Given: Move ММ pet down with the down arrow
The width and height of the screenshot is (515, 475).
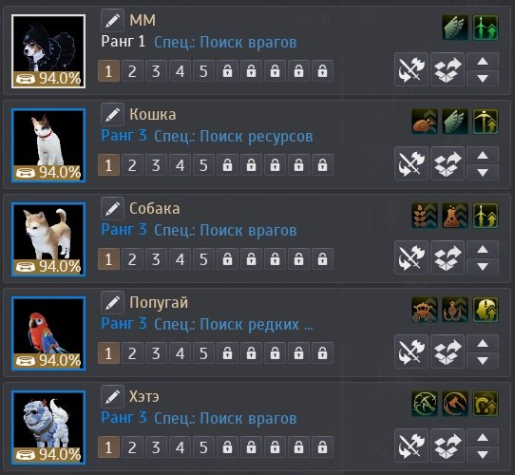Looking at the screenshot, I should 483,79.
